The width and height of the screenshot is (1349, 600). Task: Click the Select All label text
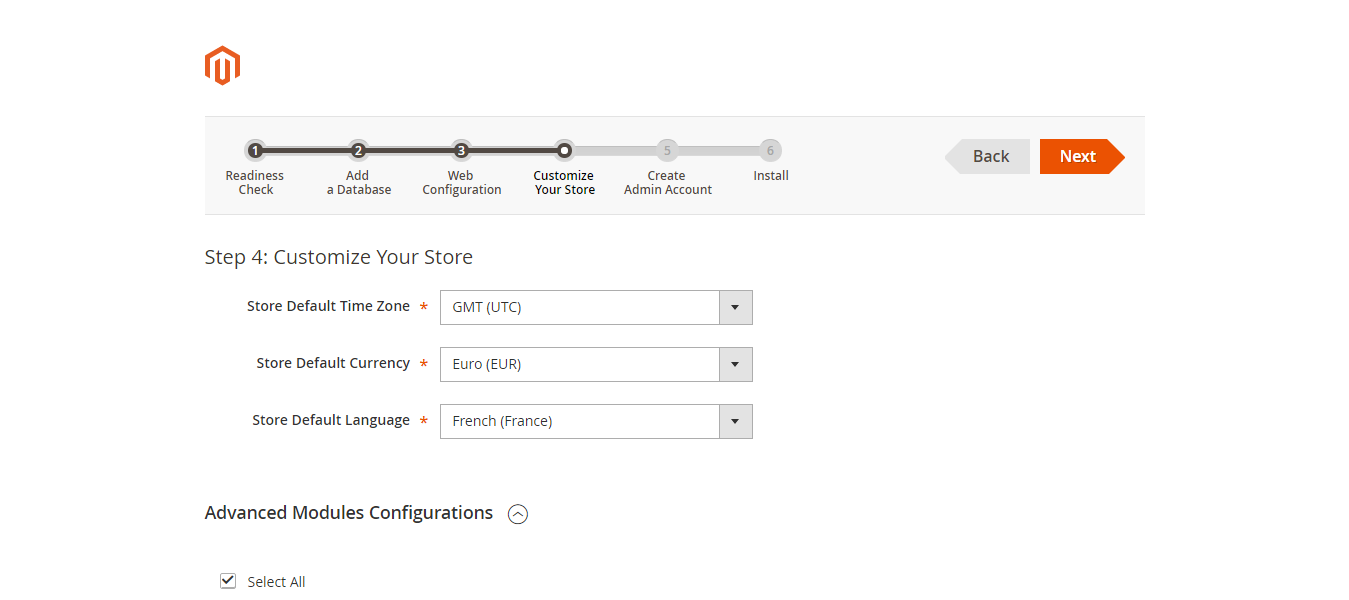[276, 581]
